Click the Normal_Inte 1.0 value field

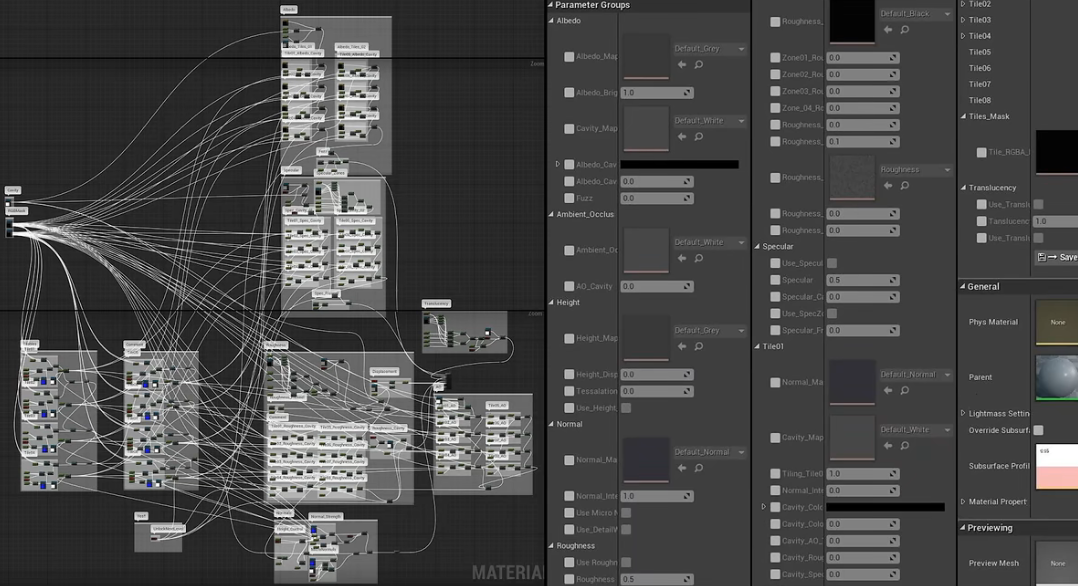[x=657, y=497]
